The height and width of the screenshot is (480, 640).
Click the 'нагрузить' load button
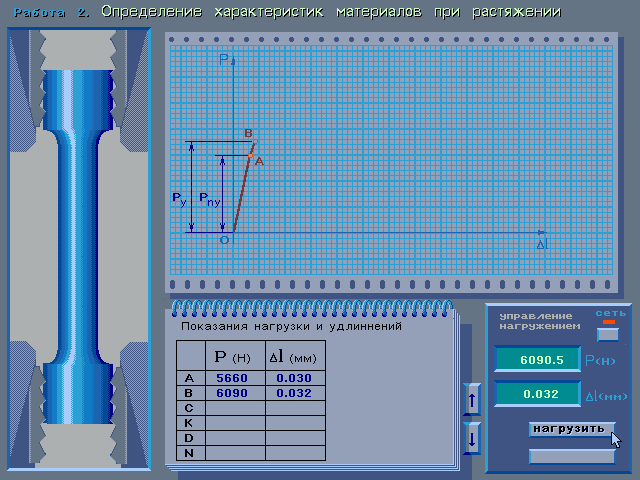(572, 429)
